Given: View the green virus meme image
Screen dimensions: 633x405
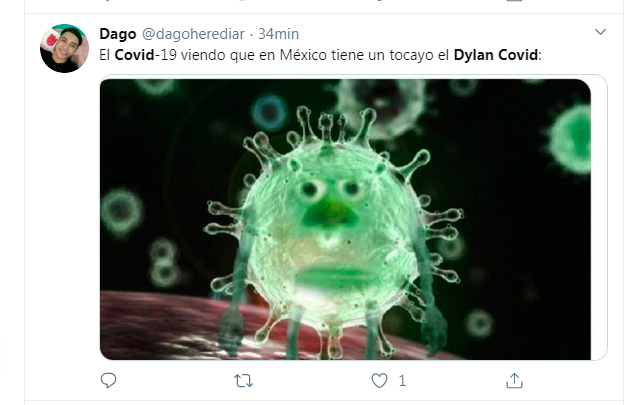Looking at the screenshot, I should [345, 219].
